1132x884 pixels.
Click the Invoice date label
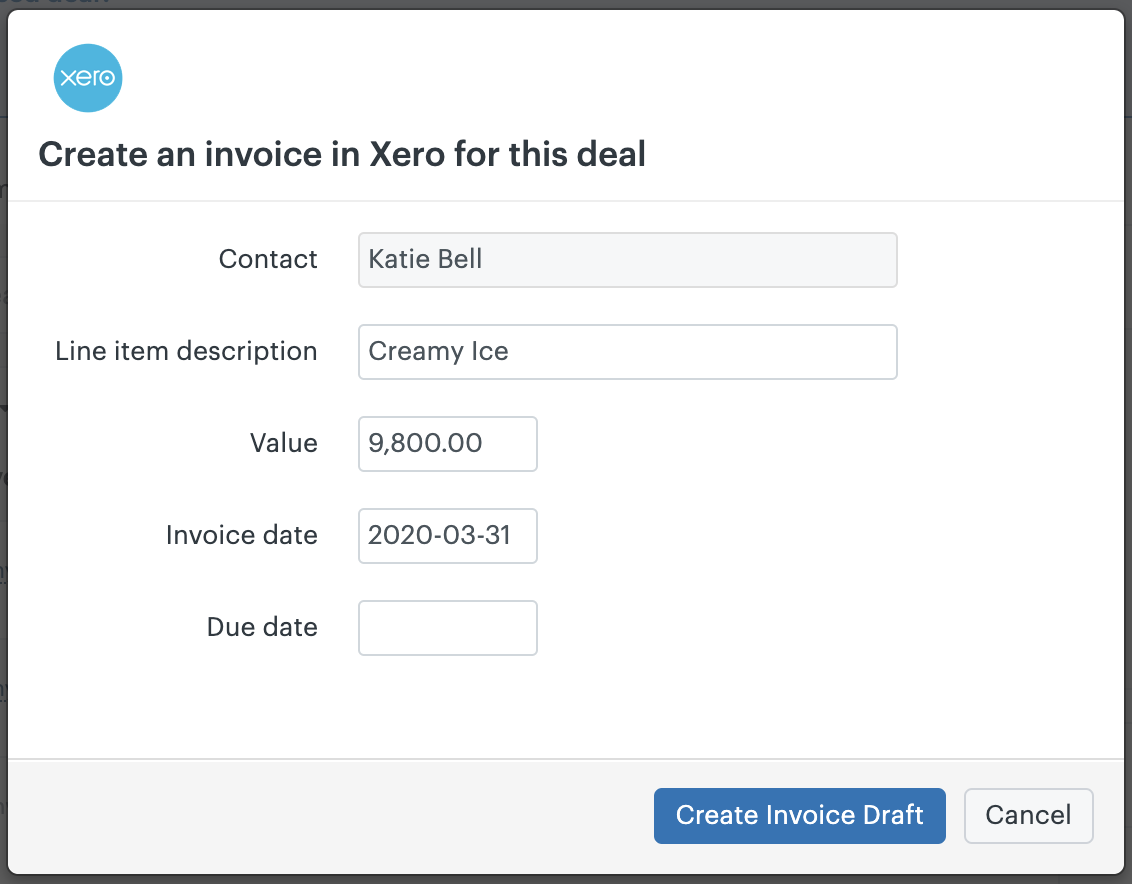tap(242, 535)
